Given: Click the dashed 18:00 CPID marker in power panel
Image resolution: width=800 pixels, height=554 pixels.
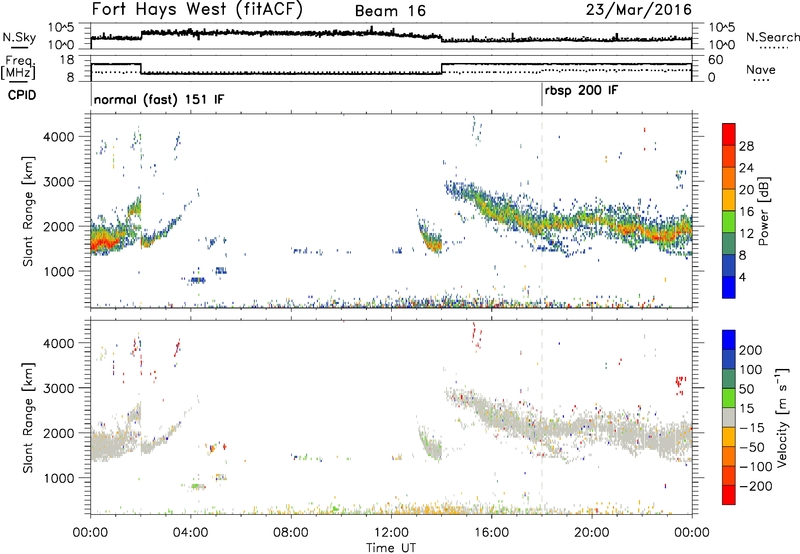Looking at the screenshot, I should pos(542,211).
